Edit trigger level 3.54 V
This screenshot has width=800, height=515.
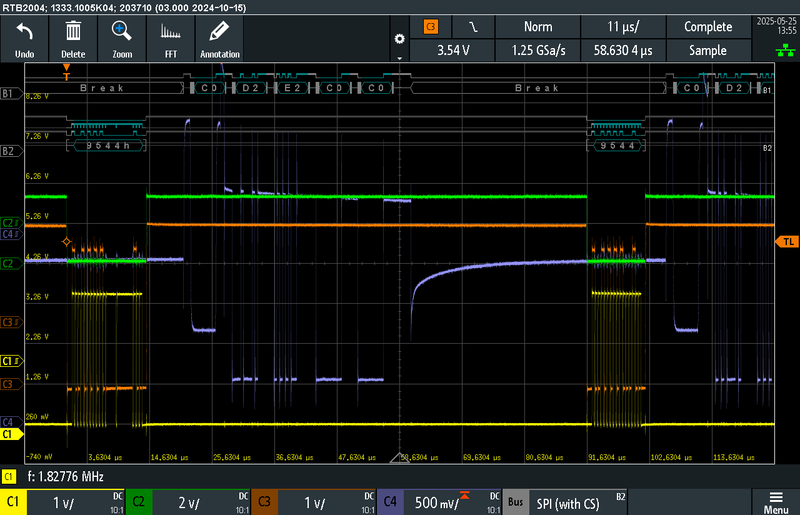tap(452, 50)
